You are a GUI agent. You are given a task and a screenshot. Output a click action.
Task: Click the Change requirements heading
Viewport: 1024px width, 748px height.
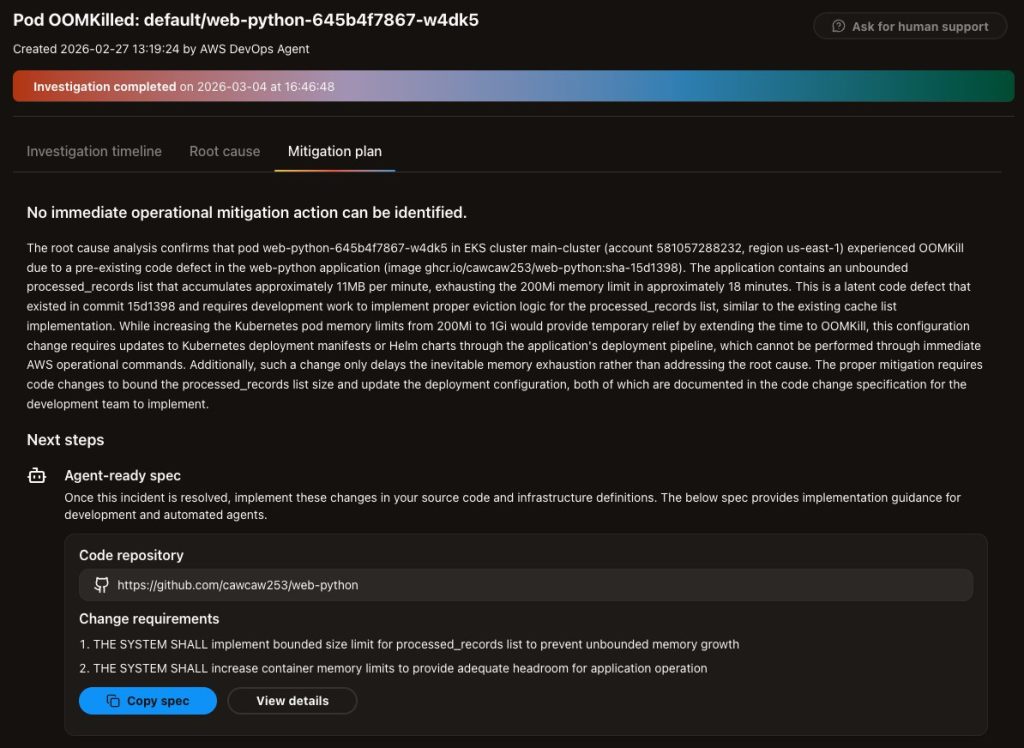point(149,618)
